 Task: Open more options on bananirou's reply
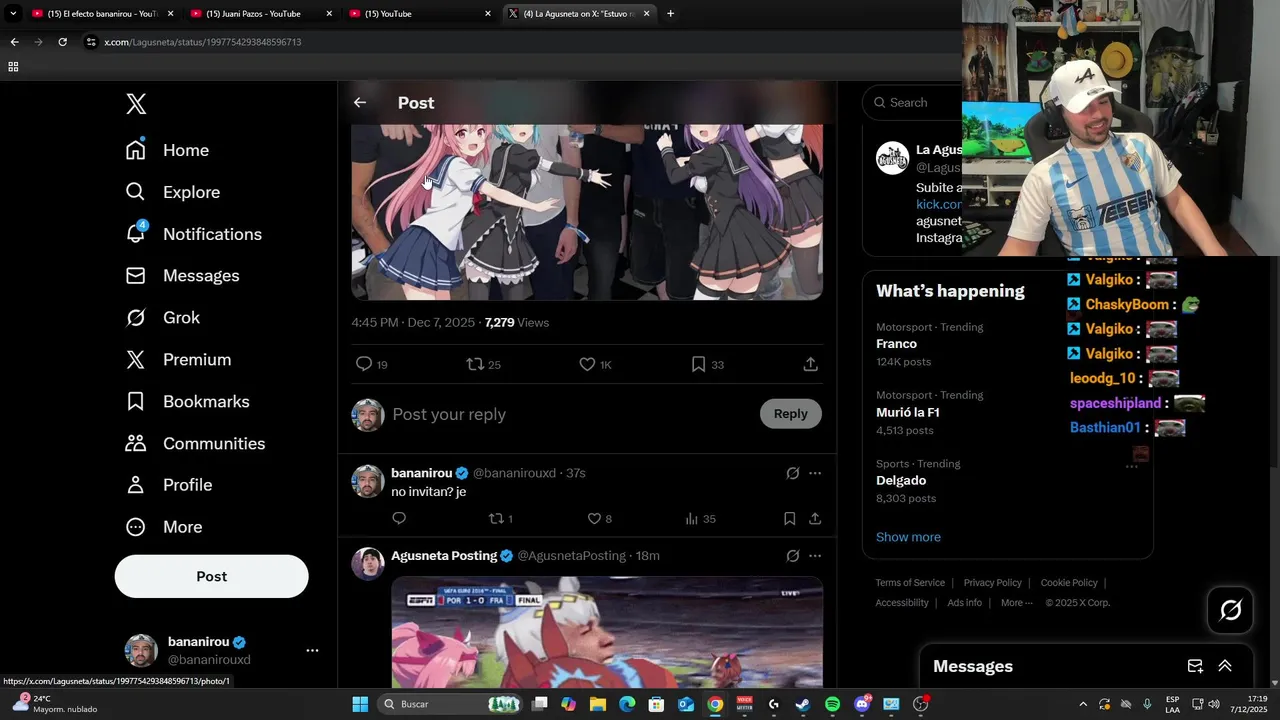pos(815,473)
